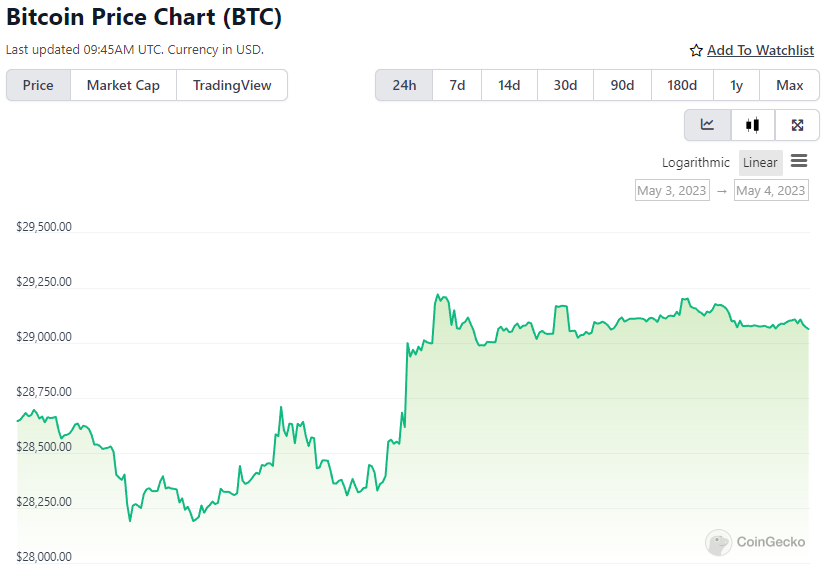Select the 24h time range
This screenshot has width=824, height=577.
point(404,85)
